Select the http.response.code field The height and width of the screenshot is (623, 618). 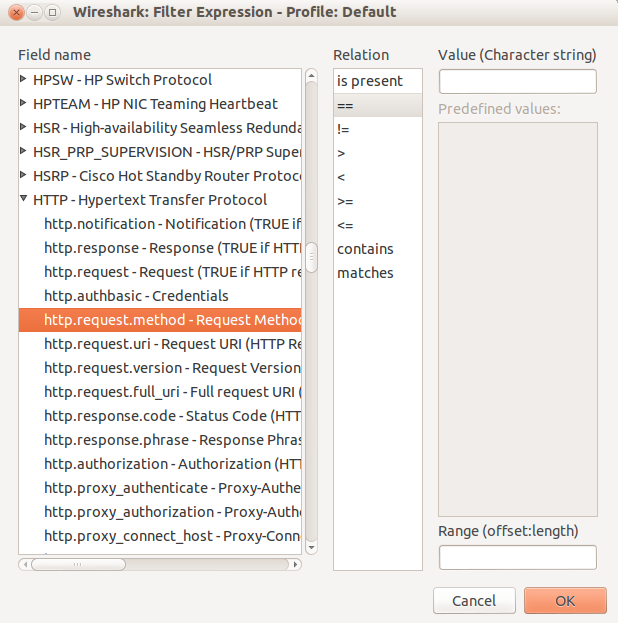(x=160, y=416)
